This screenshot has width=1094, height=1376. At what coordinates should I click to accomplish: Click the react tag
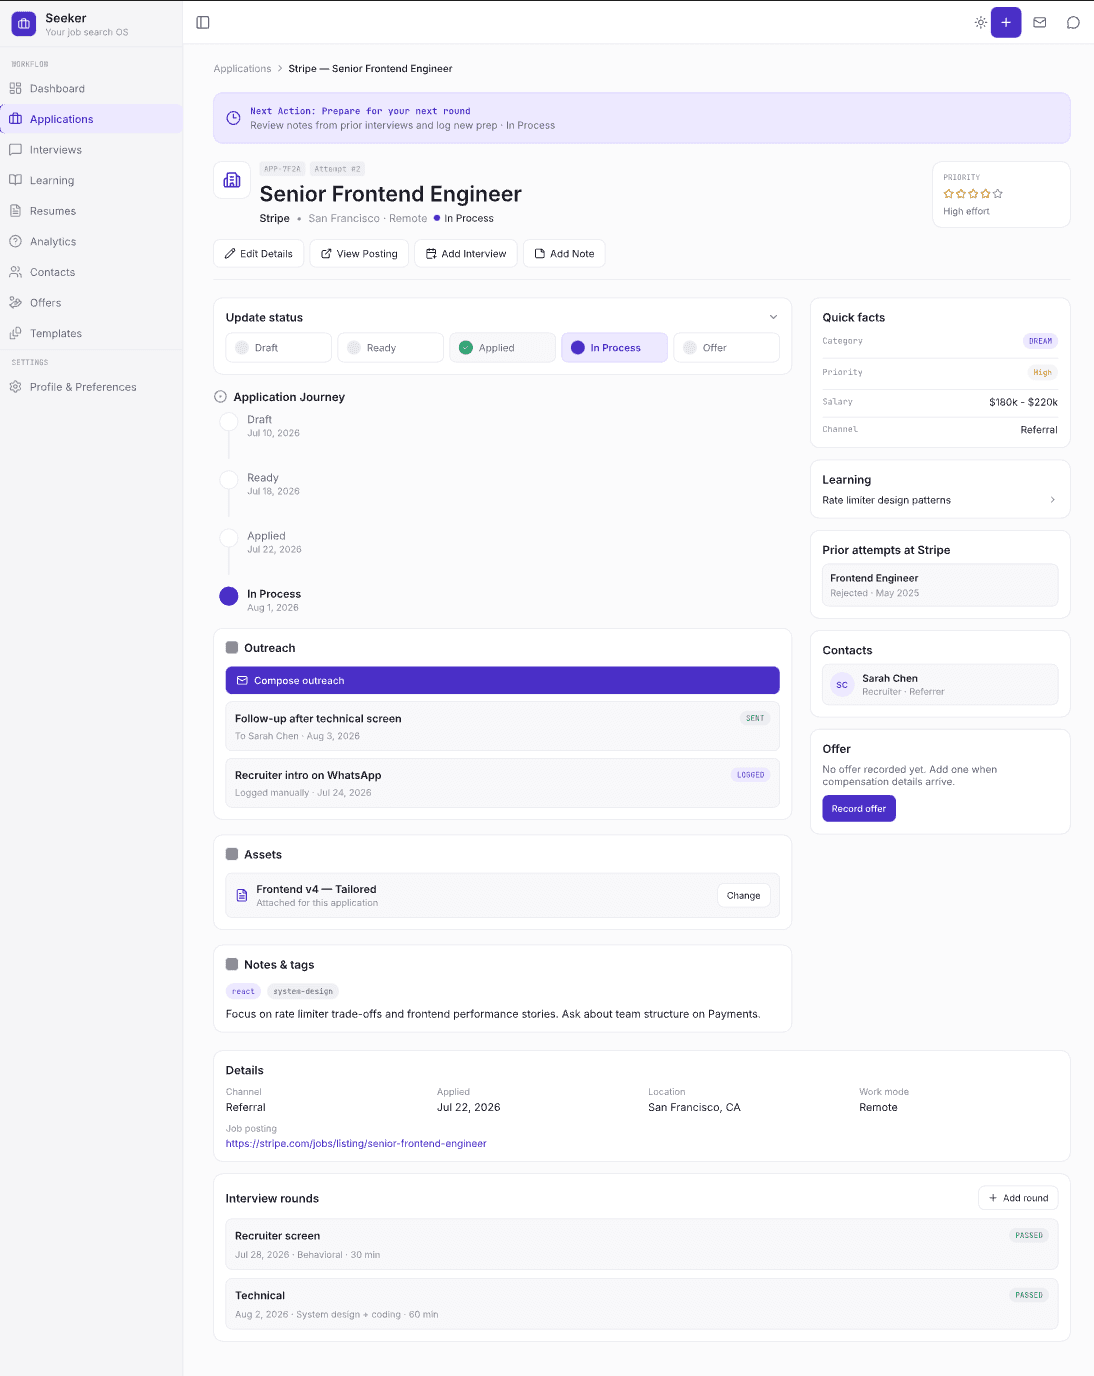244,991
